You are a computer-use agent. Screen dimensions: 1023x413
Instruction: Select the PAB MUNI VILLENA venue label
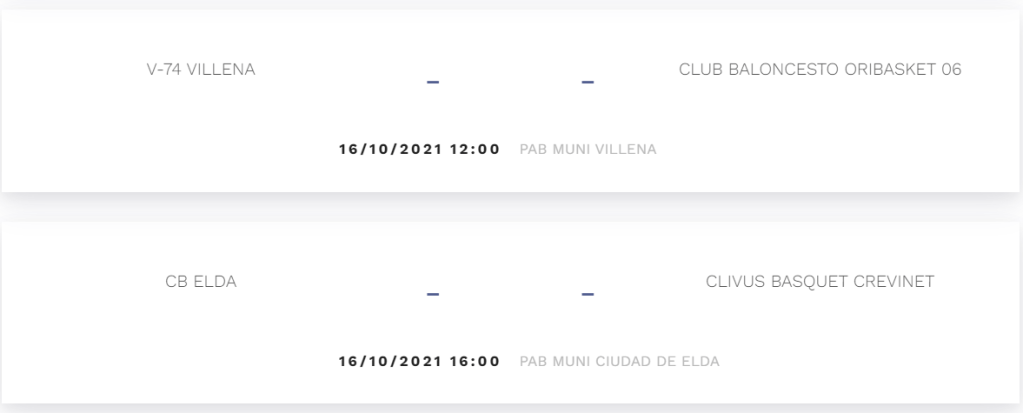(588, 150)
